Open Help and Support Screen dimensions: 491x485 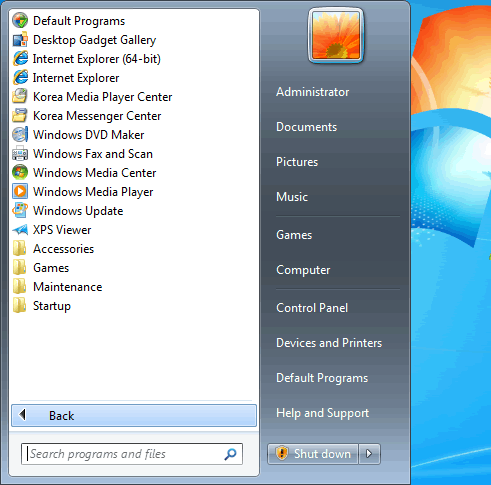tap(322, 413)
